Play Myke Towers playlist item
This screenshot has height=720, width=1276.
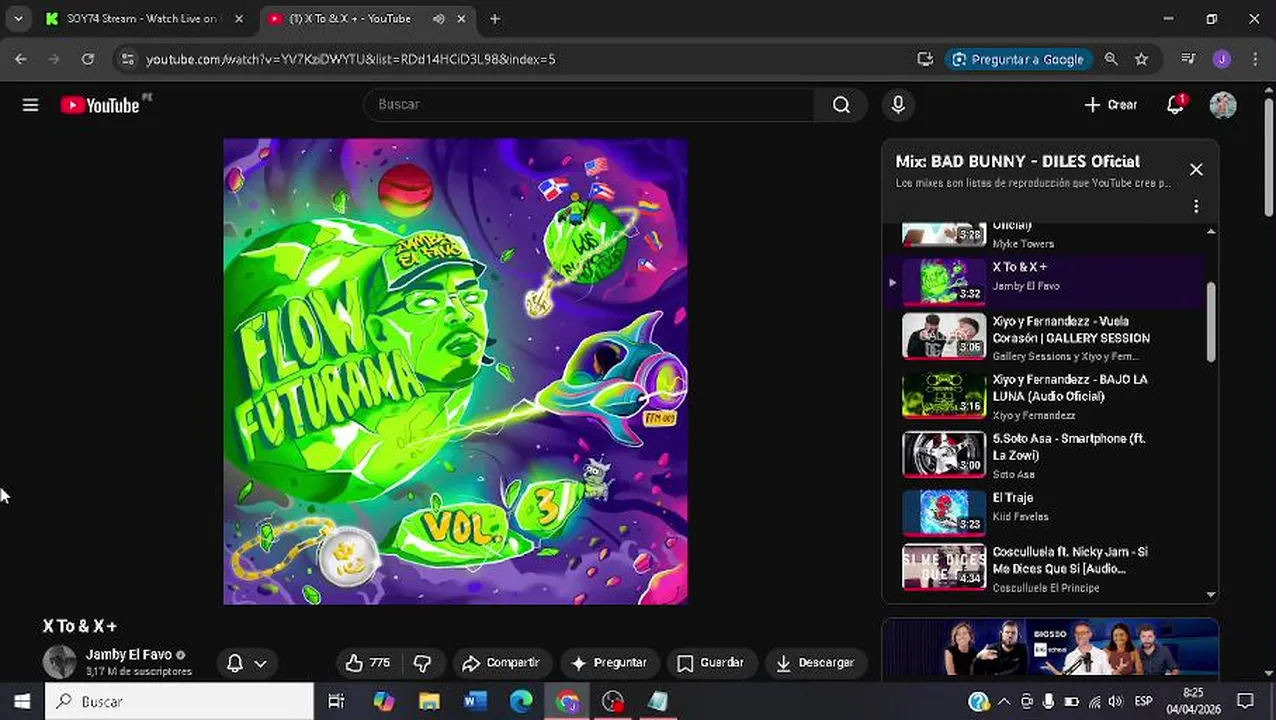pos(1046,236)
